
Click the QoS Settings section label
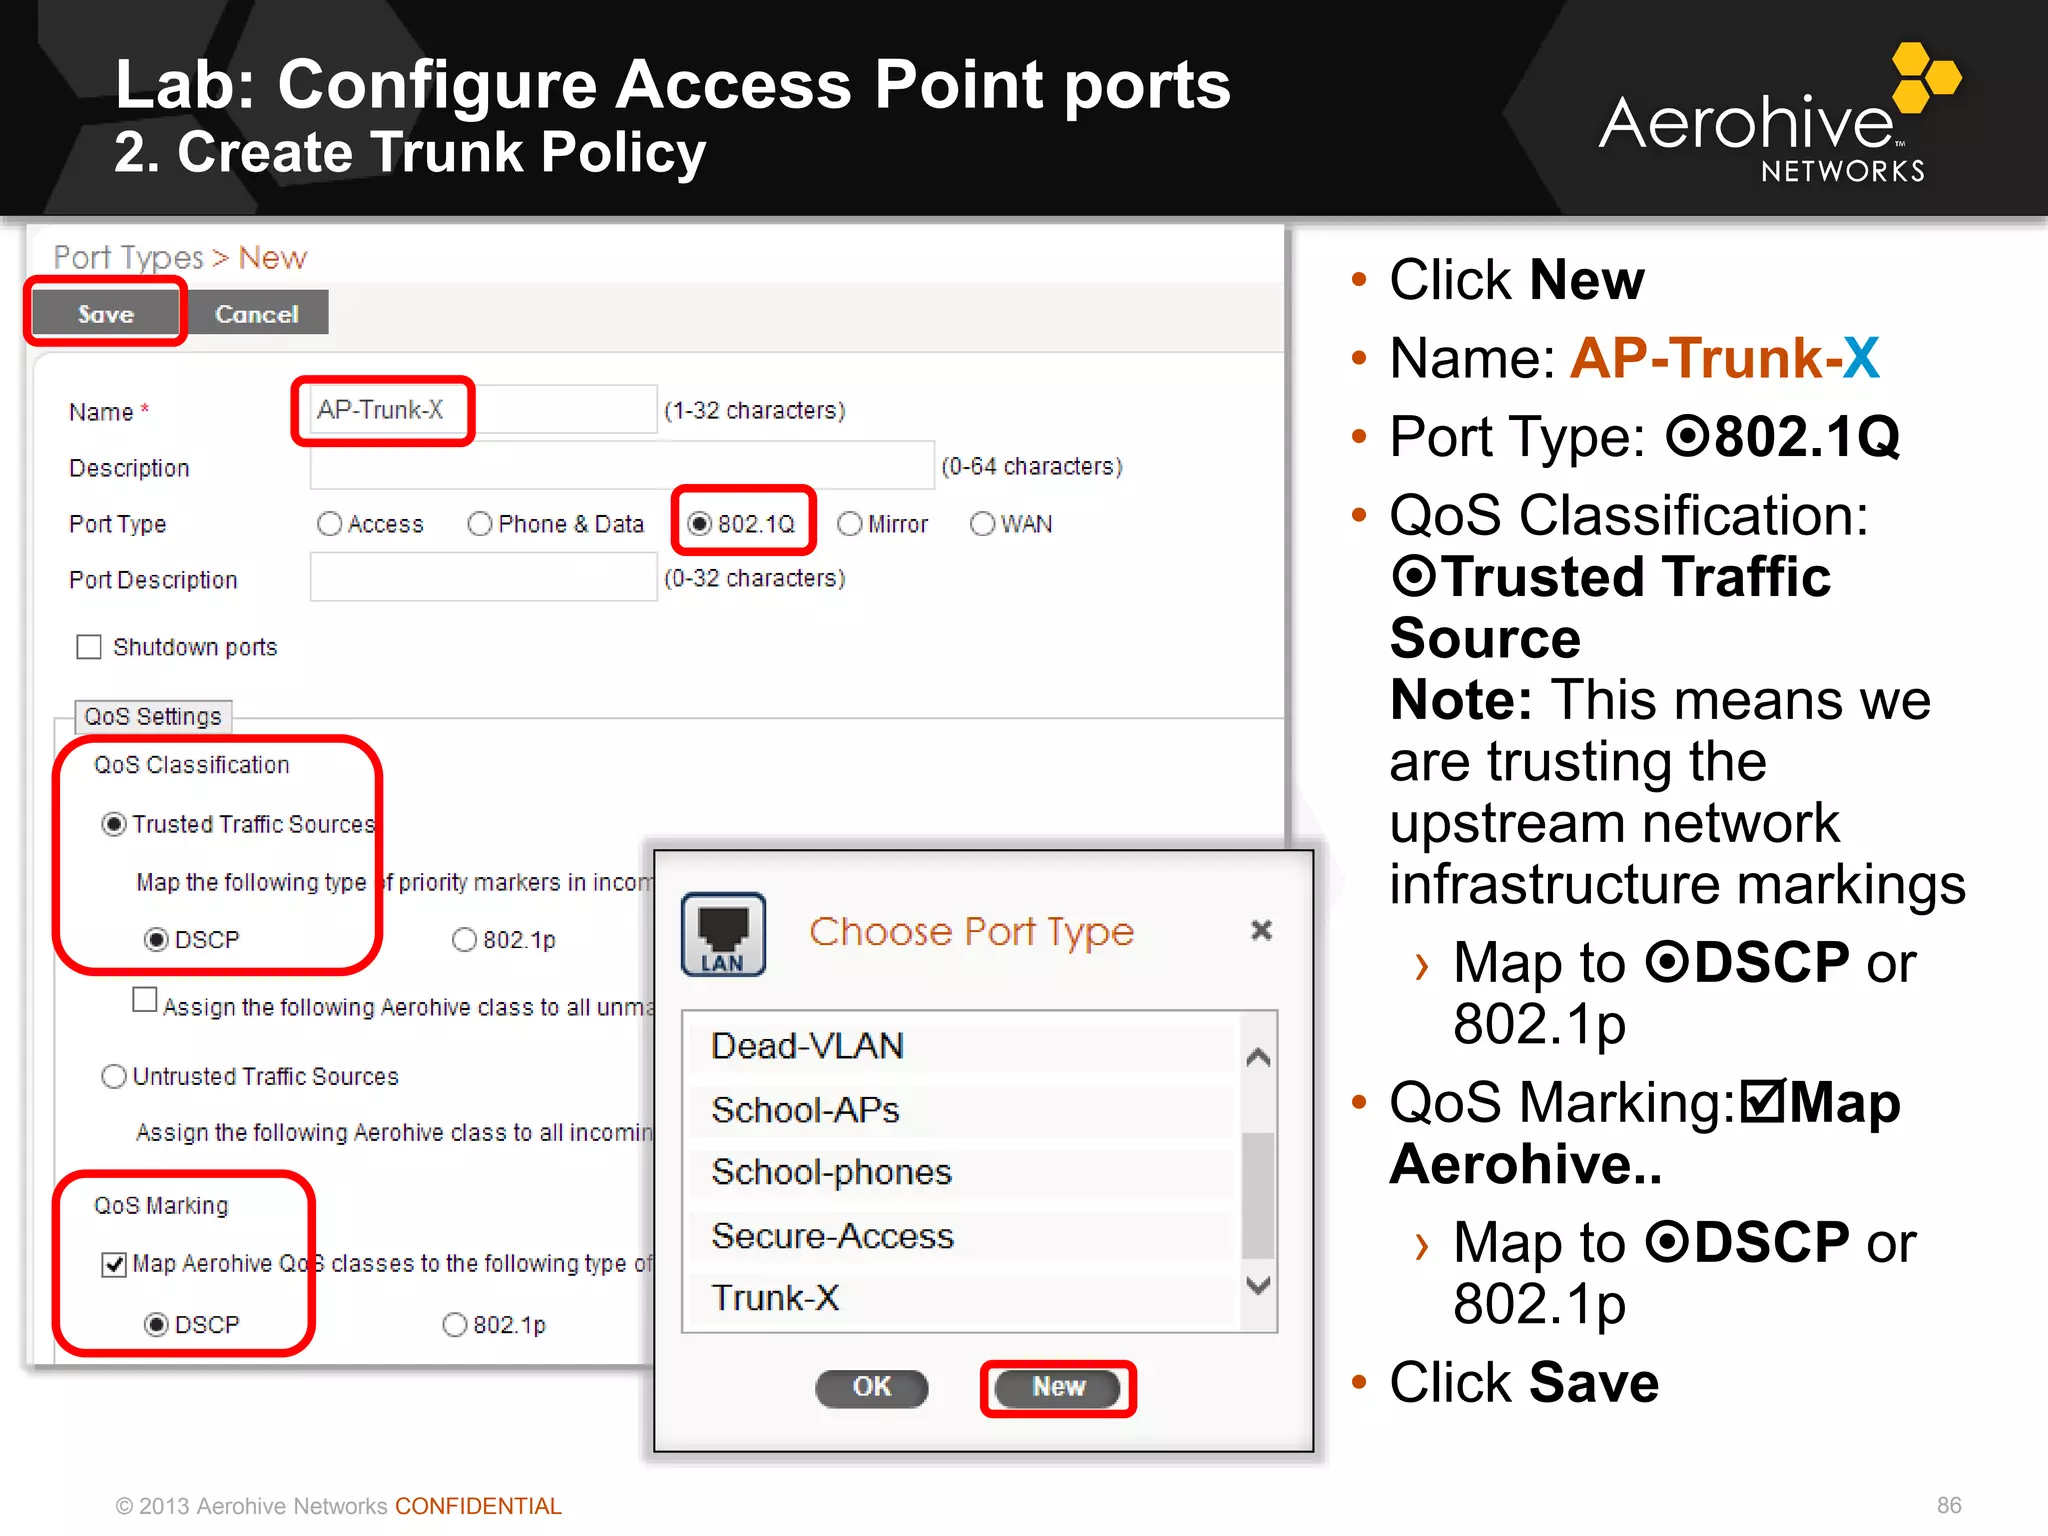coord(153,717)
